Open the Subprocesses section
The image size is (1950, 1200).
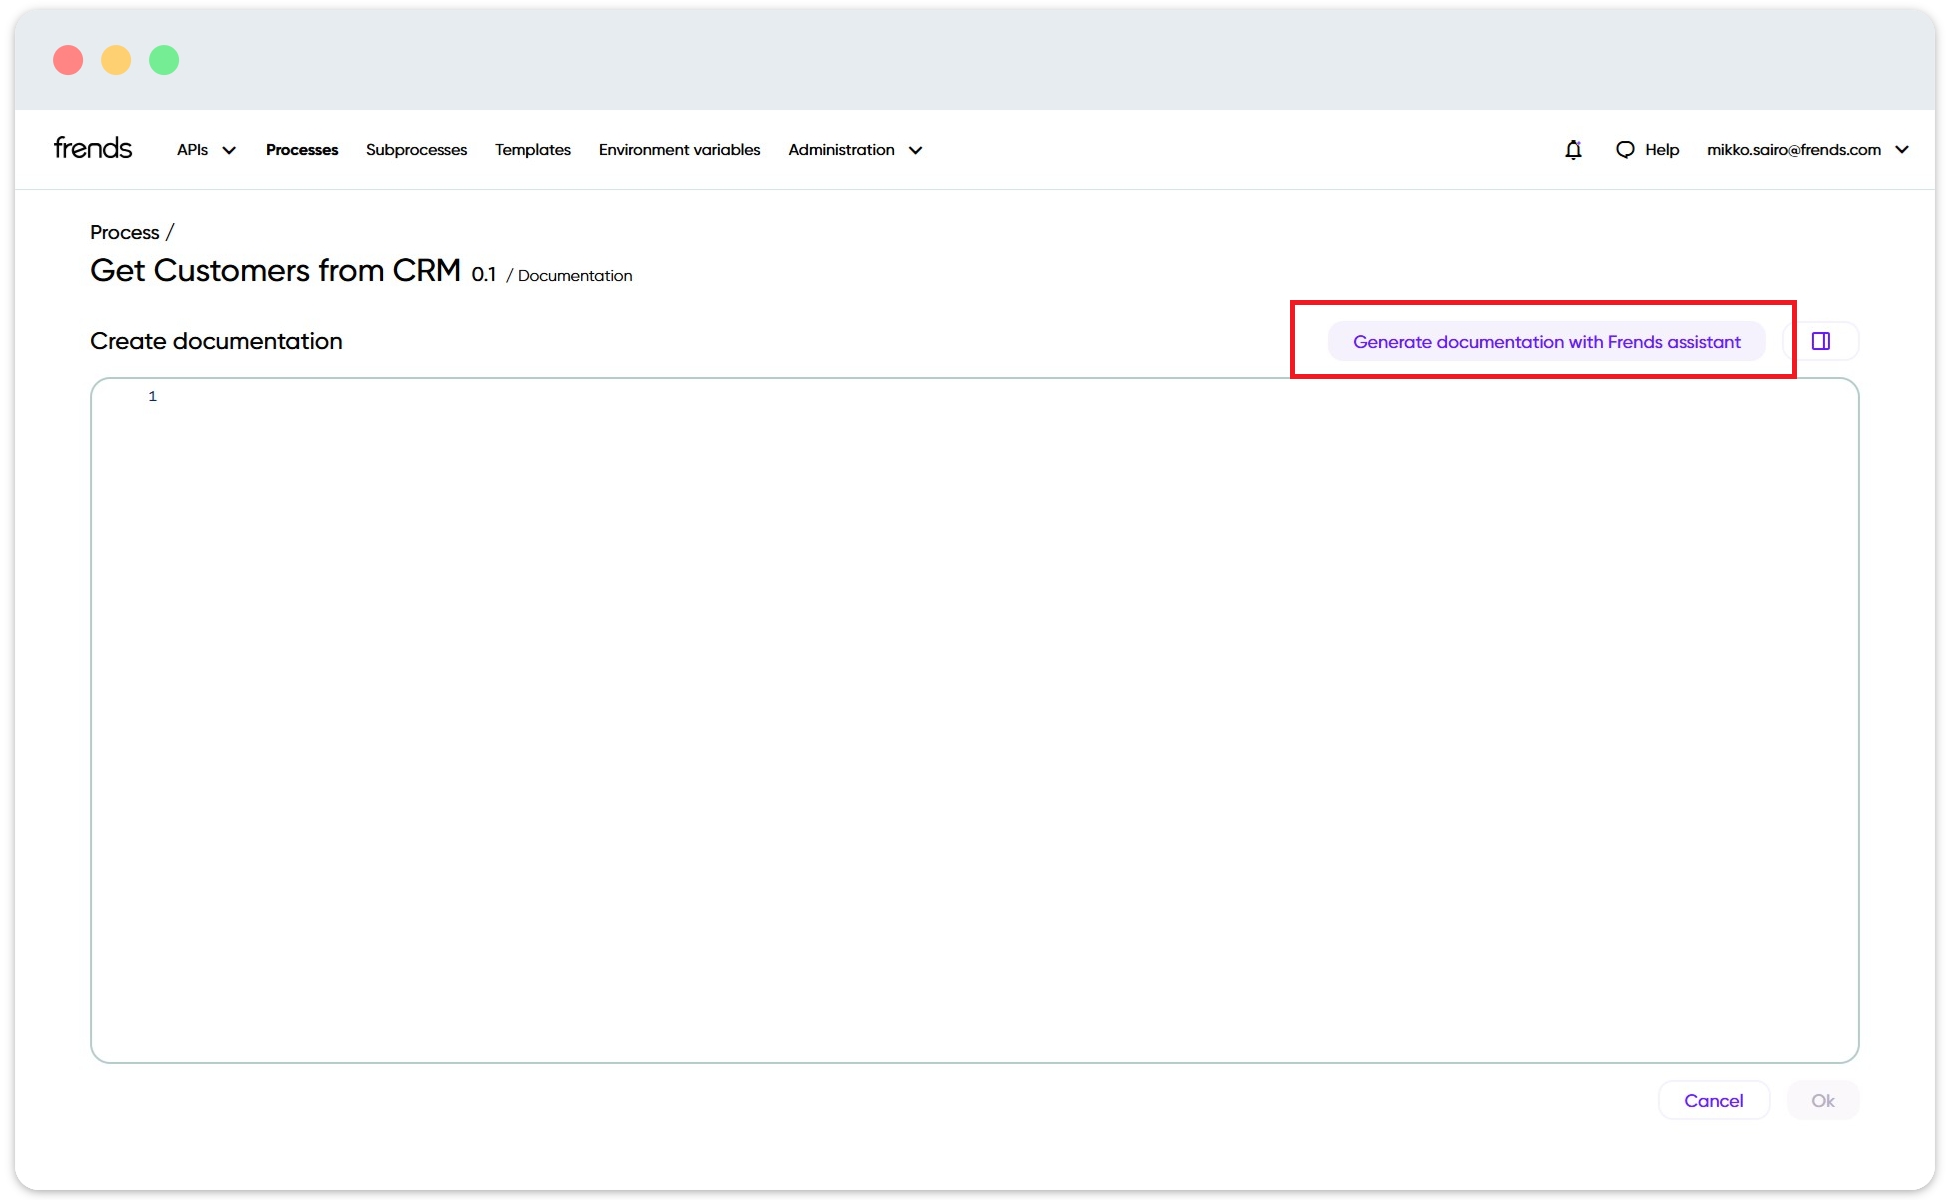[x=415, y=149]
